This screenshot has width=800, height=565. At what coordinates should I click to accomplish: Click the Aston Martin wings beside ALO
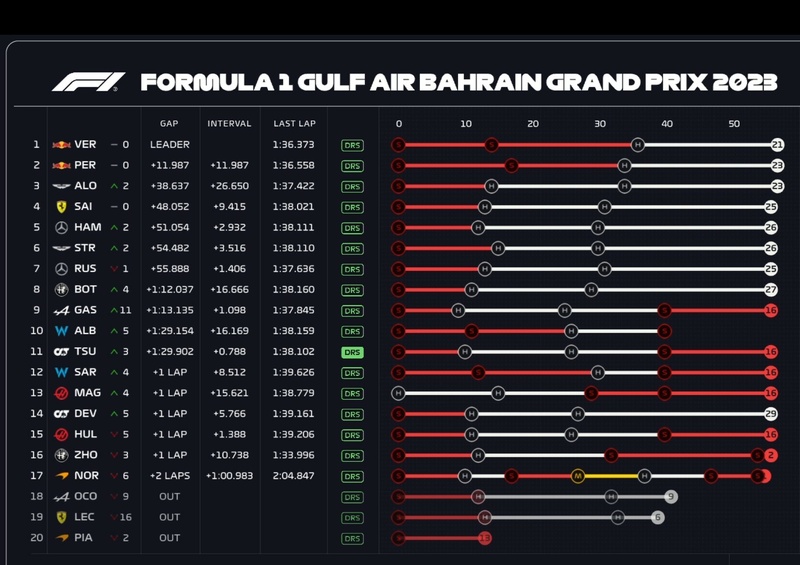coord(62,186)
